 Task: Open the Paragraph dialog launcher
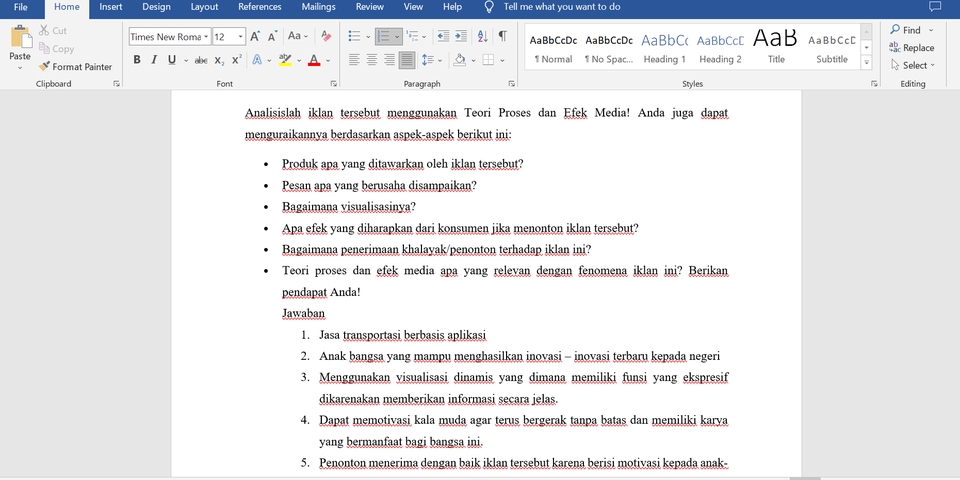click(511, 84)
